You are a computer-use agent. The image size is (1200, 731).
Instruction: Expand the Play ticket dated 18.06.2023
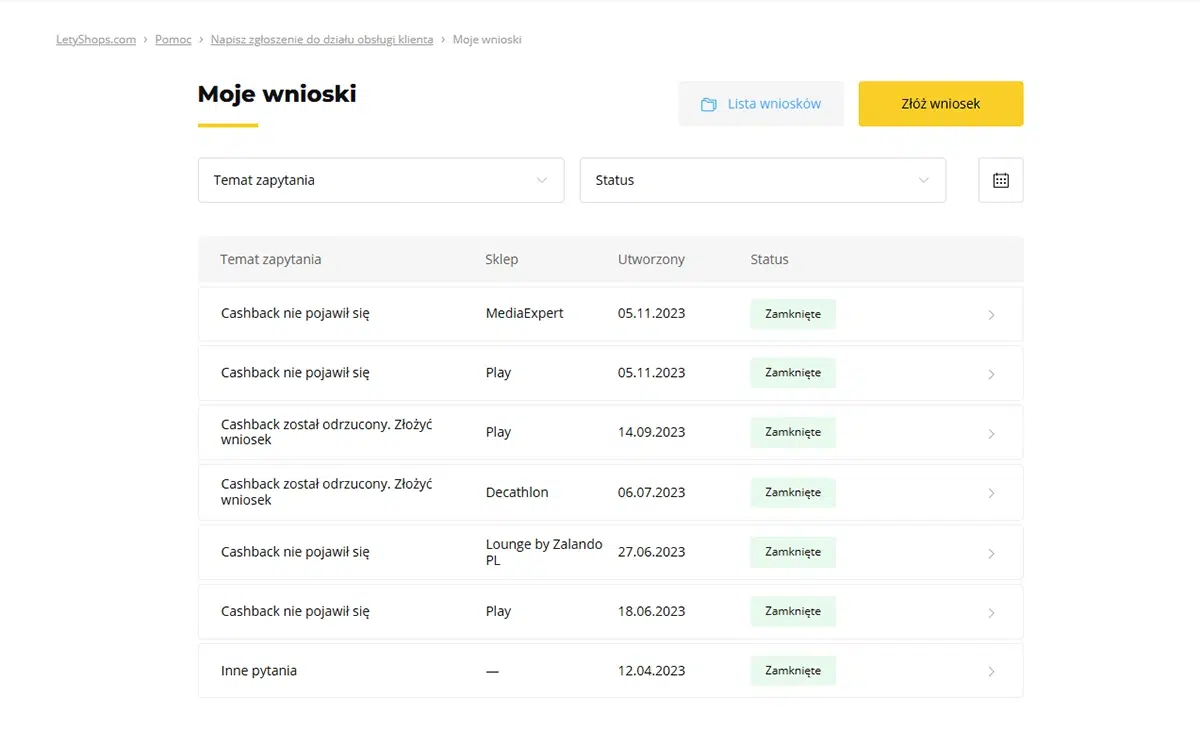pyautogui.click(x=991, y=611)
